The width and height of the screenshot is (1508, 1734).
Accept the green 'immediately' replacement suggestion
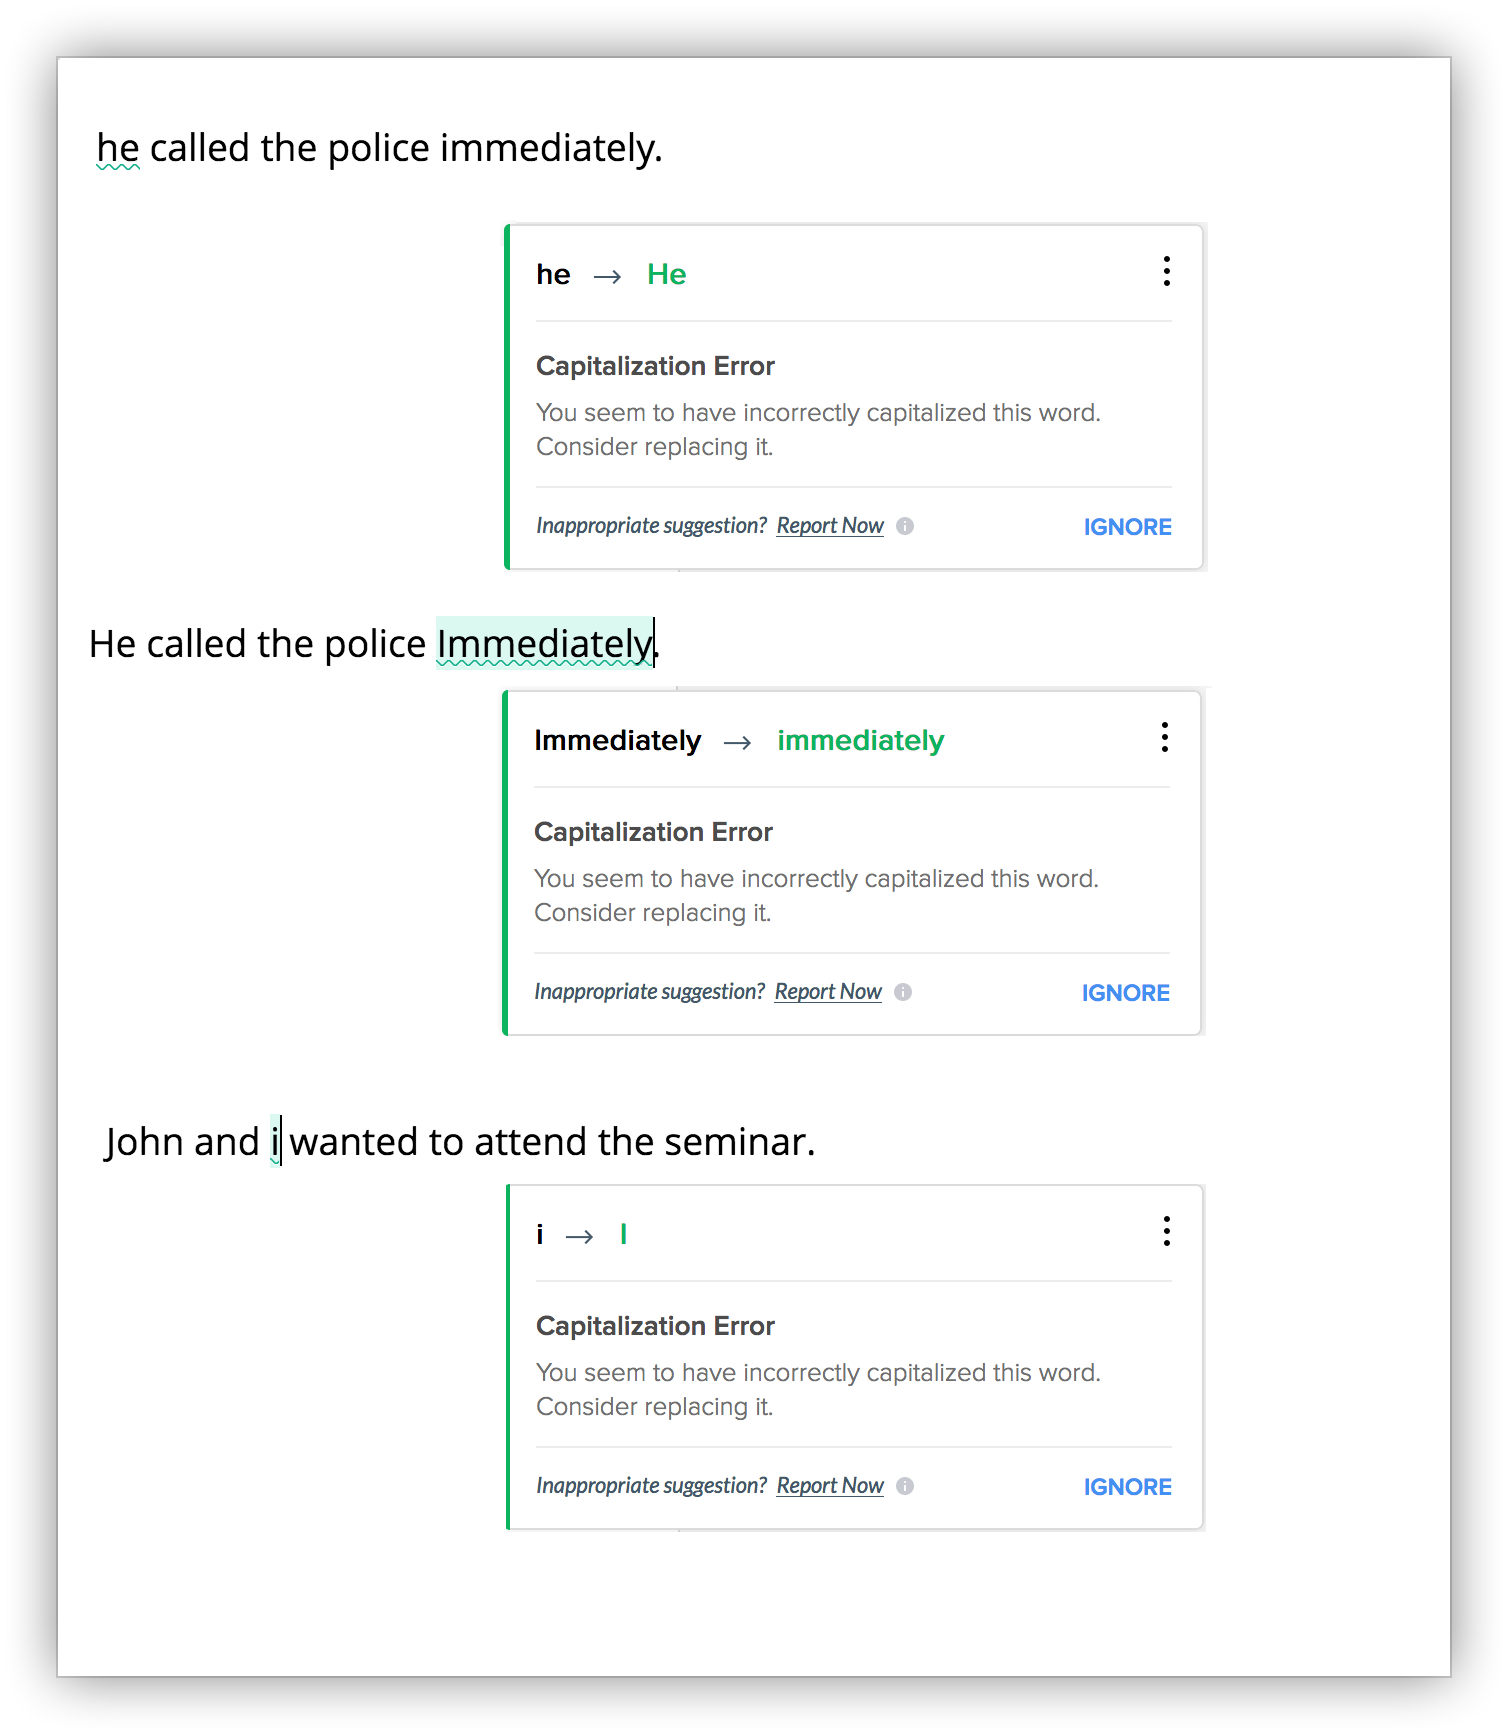click(x=860, y=741)
